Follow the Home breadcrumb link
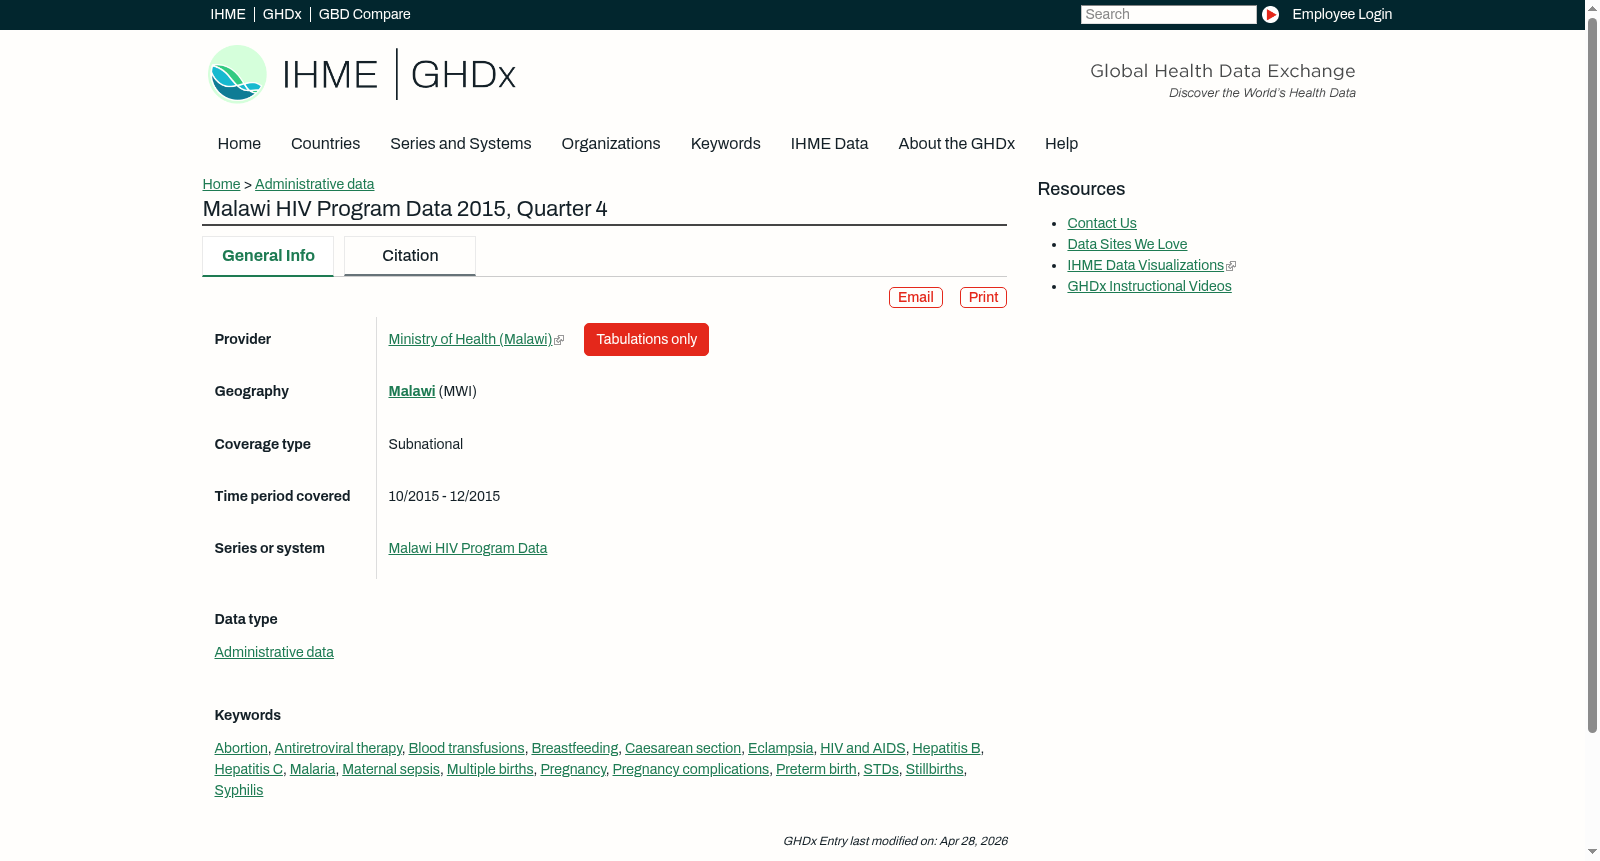The width and height of the screenshot is (1600, 861). pos(221,184)
